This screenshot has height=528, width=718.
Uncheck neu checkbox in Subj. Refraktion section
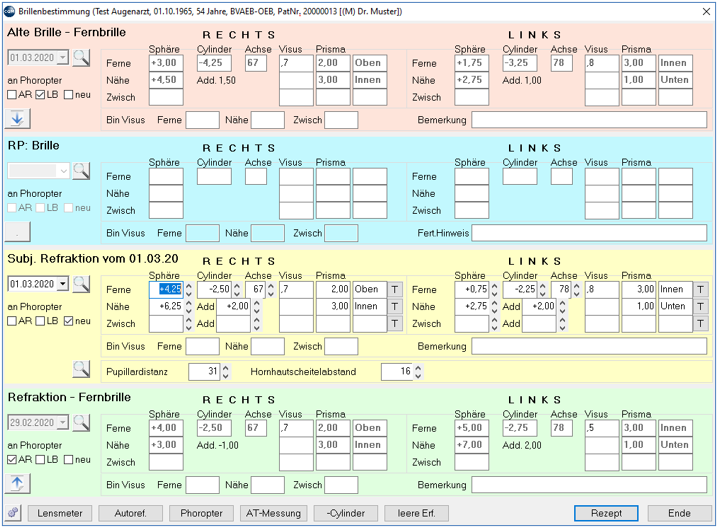68,321
